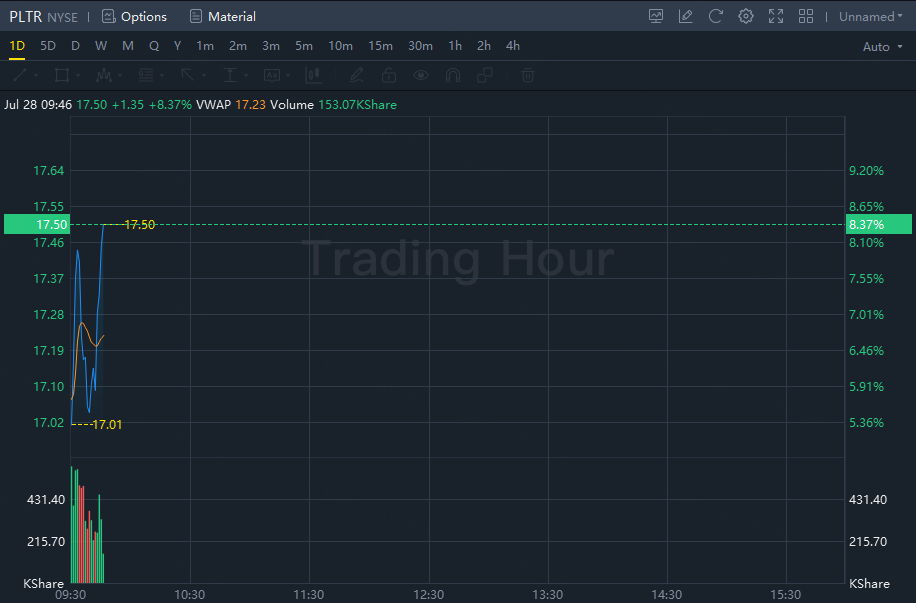Screen dimensions: 916x603
Task: Click the VWAP value 17.23
Action: (x=250, y=105)
